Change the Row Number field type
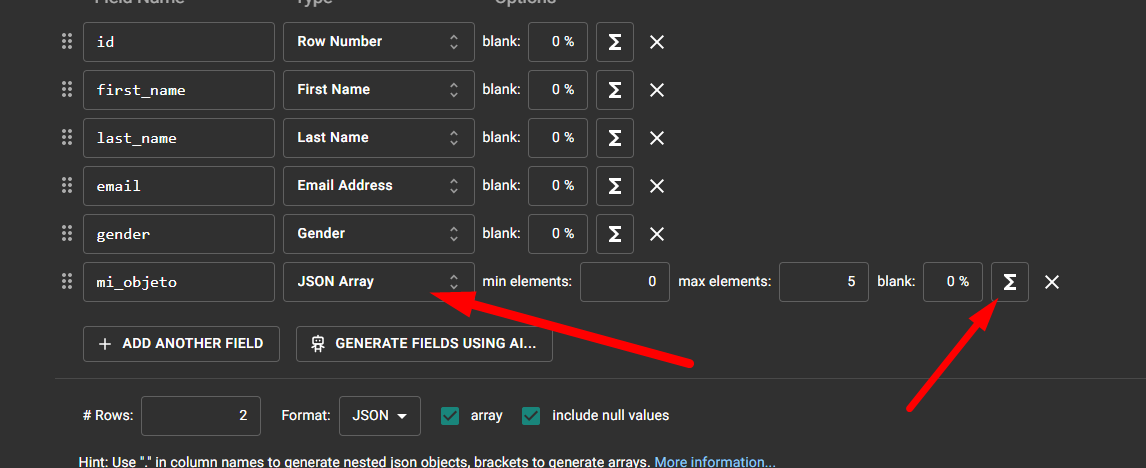Screen dimensions: 1146x468 [x=378, y=42]
